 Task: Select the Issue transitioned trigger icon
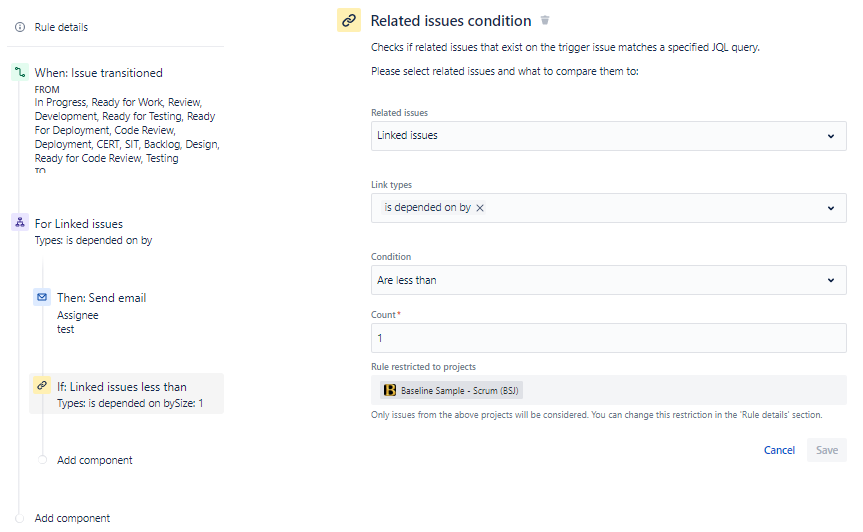20,72
